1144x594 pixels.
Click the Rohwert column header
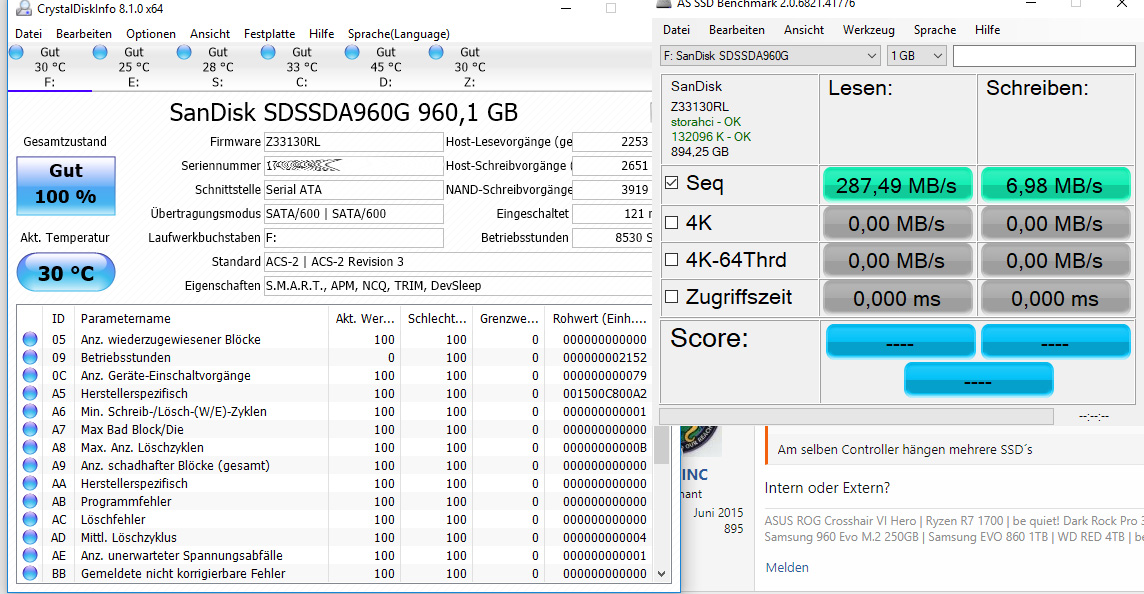(x=600, y=319)
